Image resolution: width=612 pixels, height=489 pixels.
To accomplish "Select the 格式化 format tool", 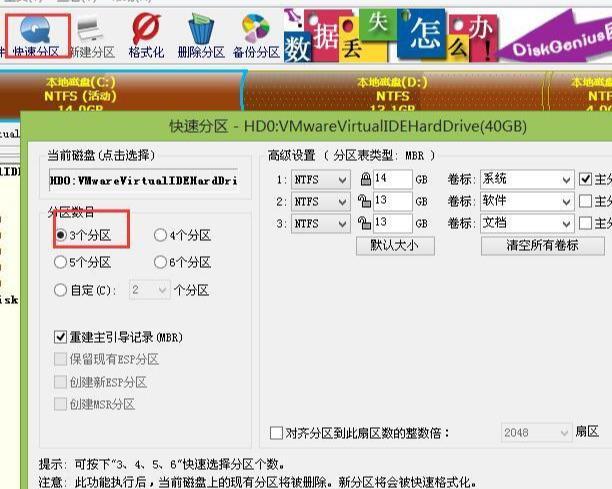I will [x=146, y=37].
